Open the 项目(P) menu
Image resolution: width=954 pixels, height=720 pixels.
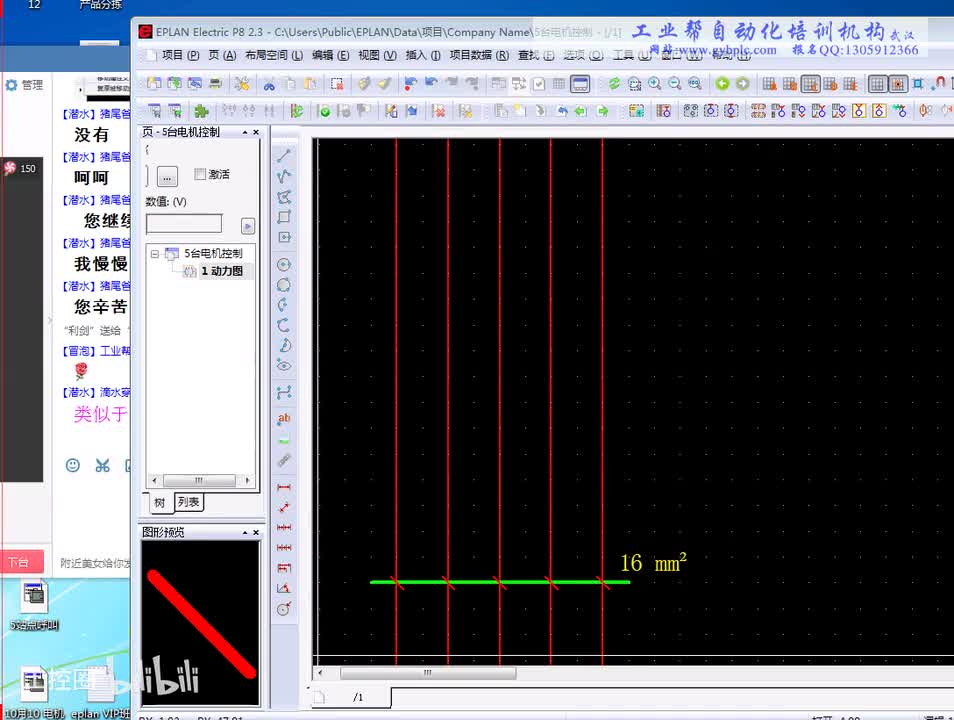pyautogui.click(x=181, y=55)
